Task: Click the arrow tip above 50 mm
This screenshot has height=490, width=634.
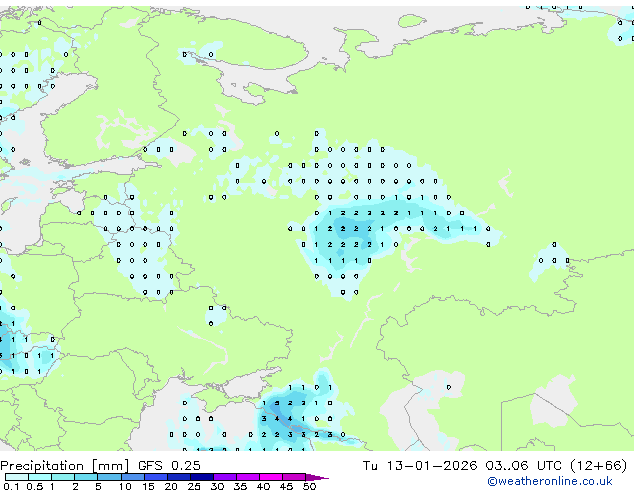Action: (317, 478)
